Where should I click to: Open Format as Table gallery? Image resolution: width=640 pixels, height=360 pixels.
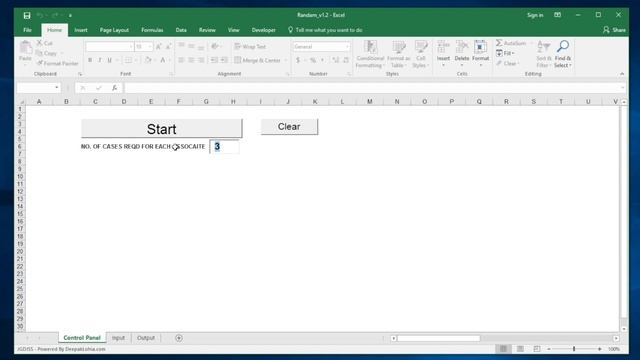pos(398,54)
